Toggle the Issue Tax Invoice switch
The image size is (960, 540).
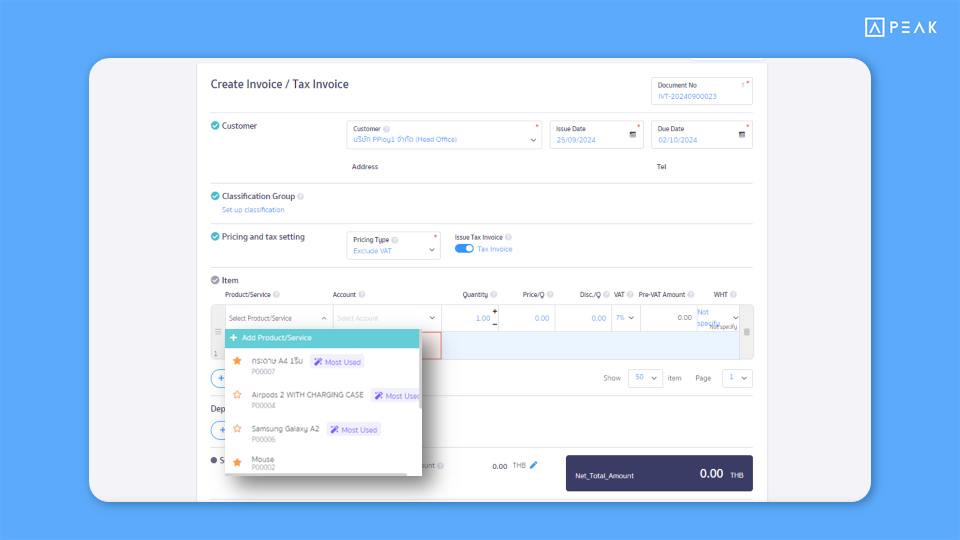[464, 249]
